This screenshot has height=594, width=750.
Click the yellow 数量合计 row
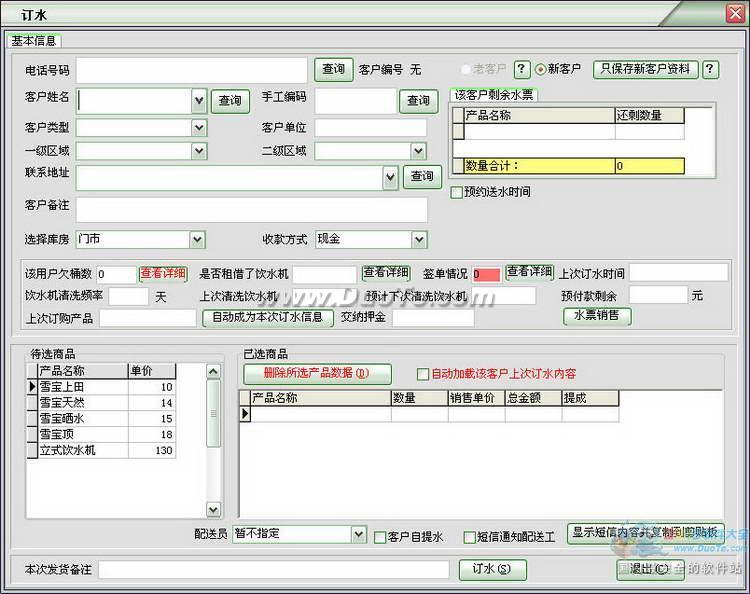[569, 166]
